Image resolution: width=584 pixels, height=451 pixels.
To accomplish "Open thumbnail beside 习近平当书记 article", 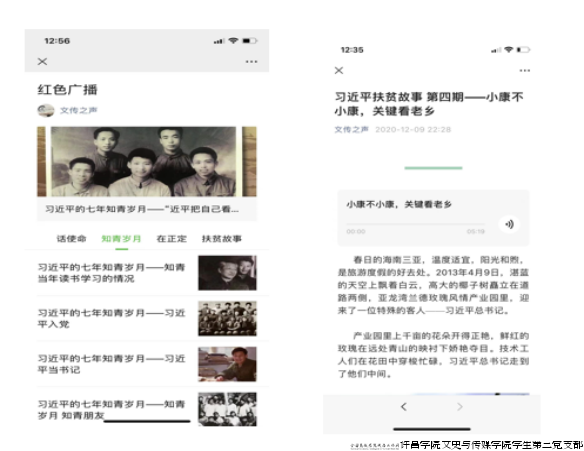I will 227,364.
